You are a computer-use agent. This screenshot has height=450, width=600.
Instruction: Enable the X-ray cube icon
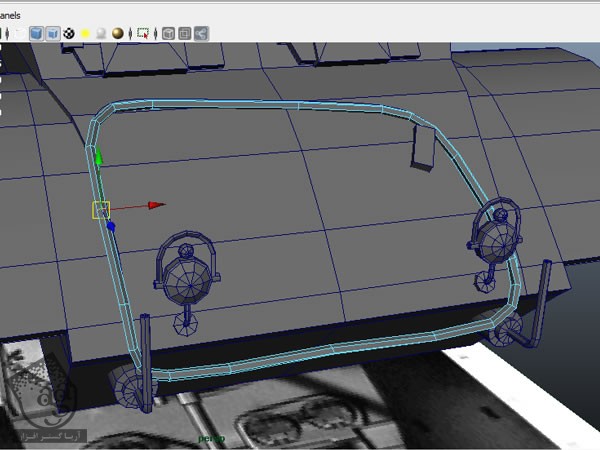tap(168, 33)
